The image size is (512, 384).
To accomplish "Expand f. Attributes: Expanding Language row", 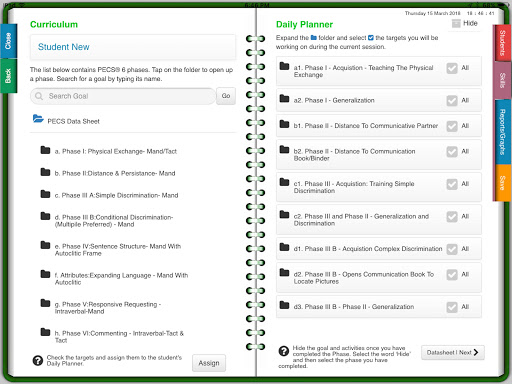I will (x=121, y=279).
